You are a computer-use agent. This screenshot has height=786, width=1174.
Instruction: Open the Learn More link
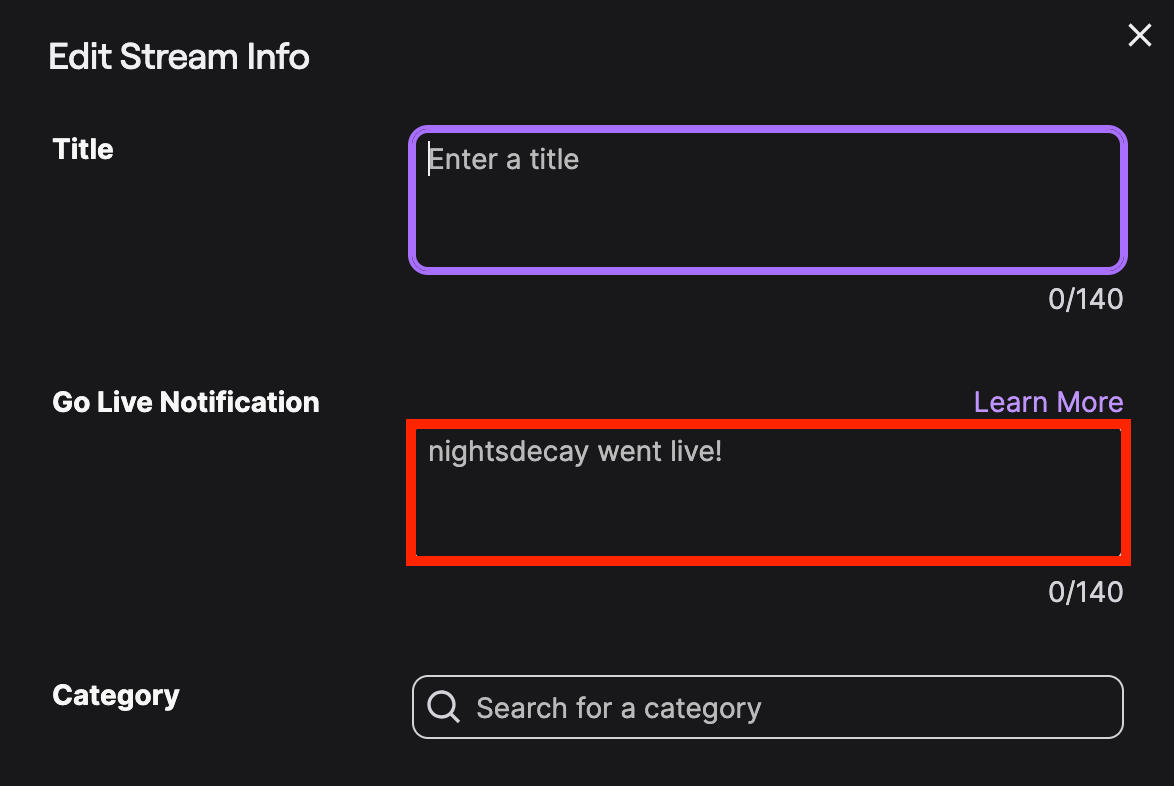tap(1048, 402)
